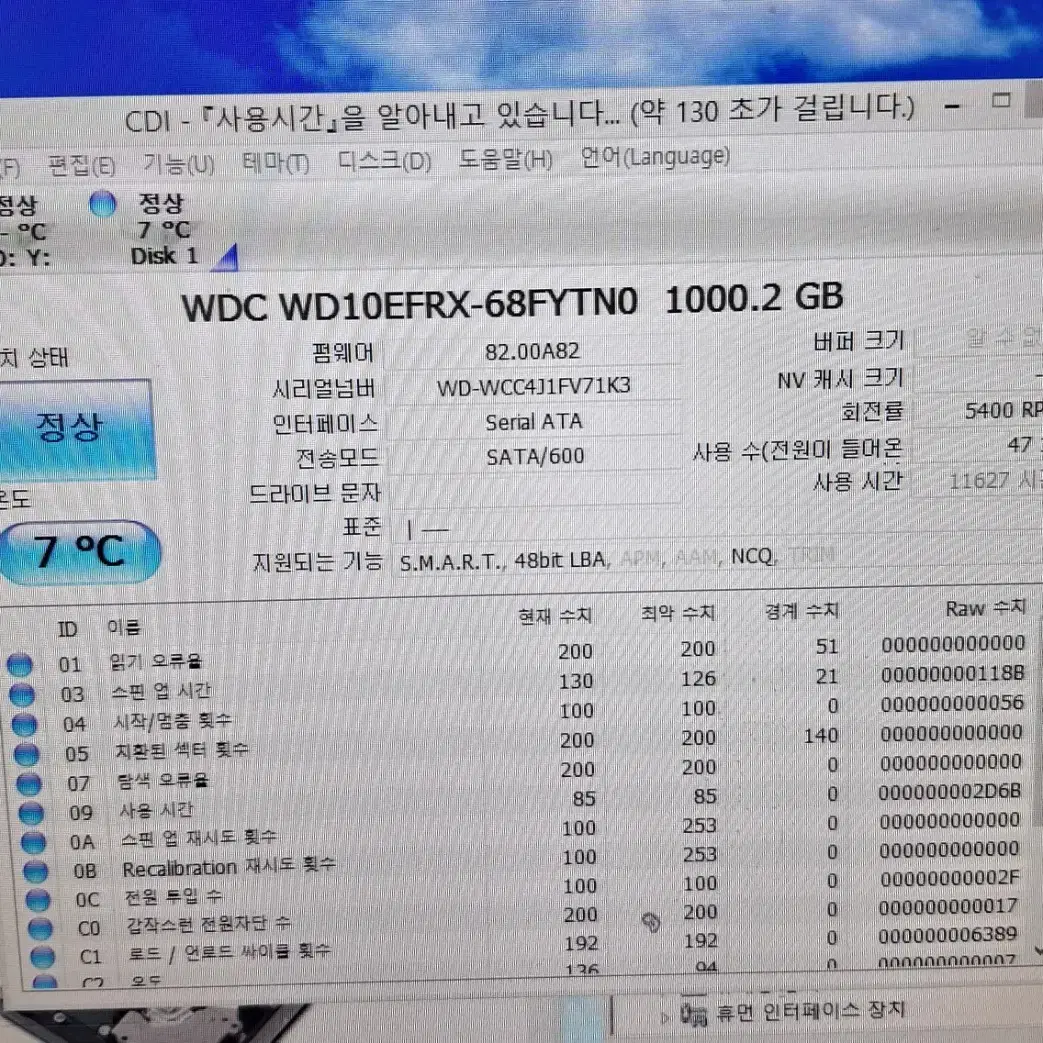Select attribute name 사용 시간 in list
1043x1043 pixels.
[156, 810]
